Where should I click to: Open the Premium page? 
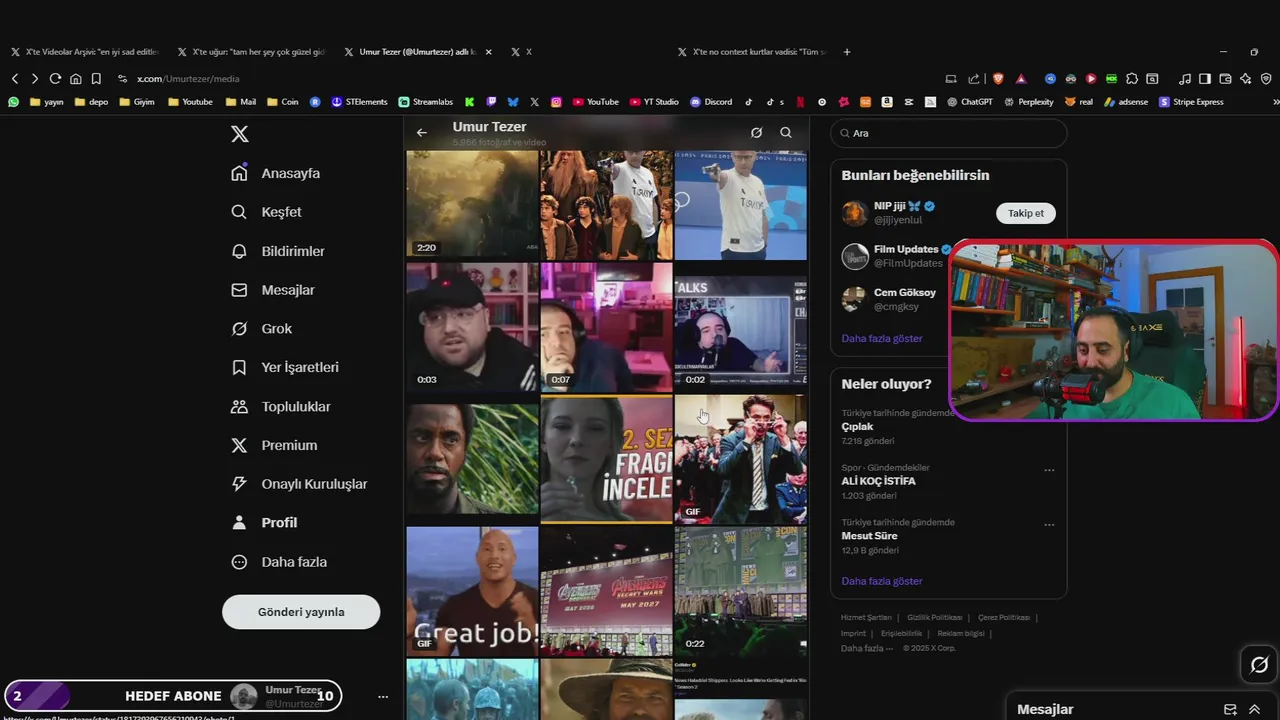click(x=273, y=445)
